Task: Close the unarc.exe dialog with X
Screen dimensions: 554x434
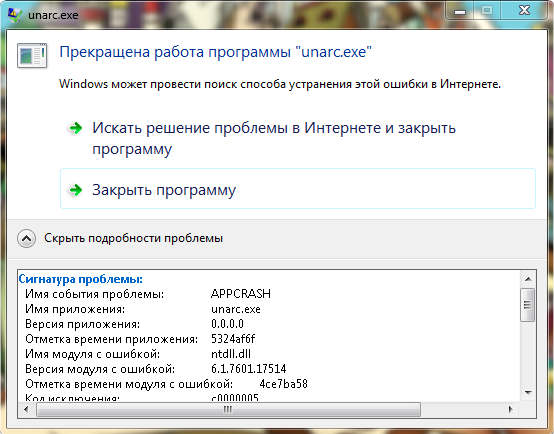Action: 525,11
